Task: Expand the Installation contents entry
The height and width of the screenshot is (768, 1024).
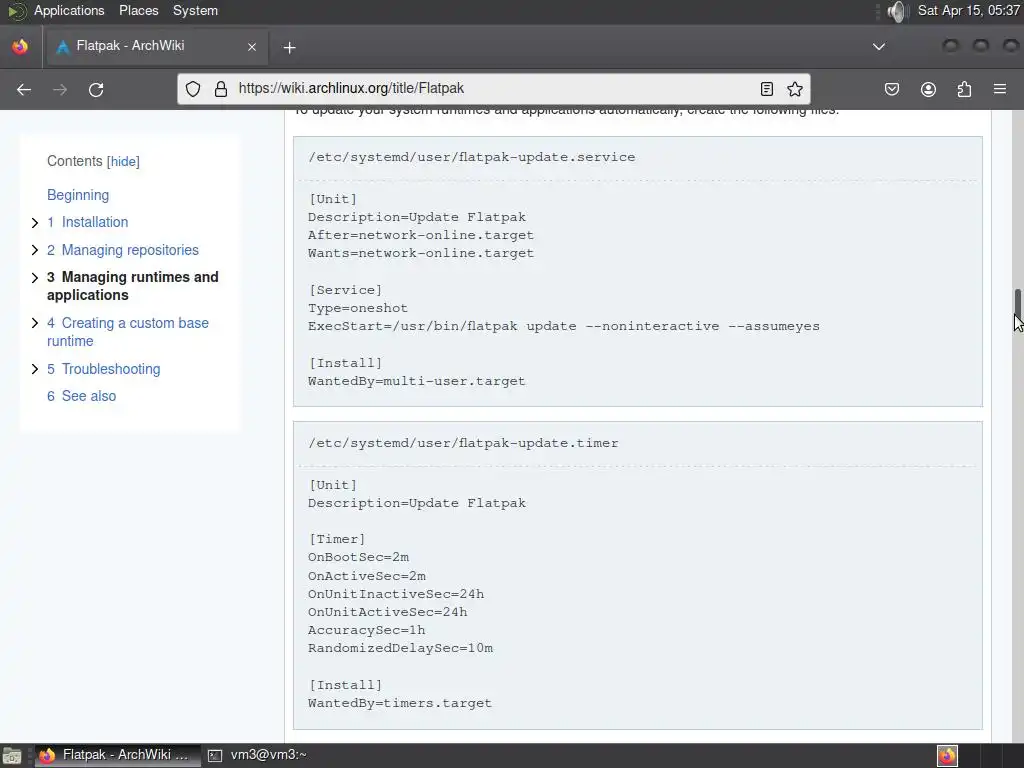Action: click(35, 223)
